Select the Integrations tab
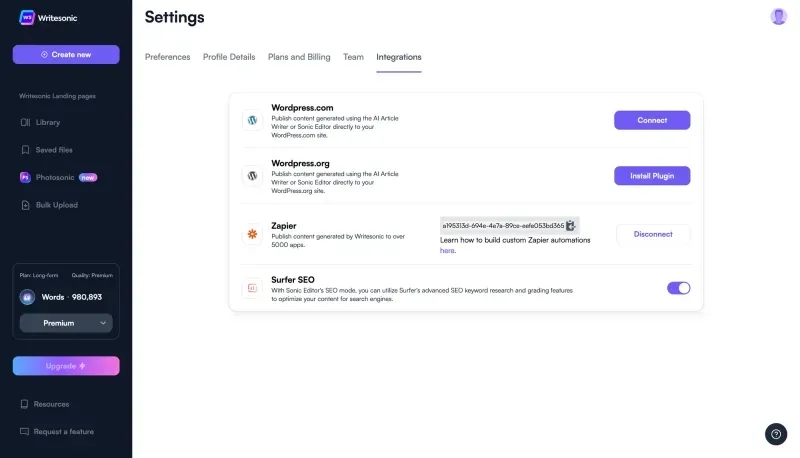 coord(399,57)
